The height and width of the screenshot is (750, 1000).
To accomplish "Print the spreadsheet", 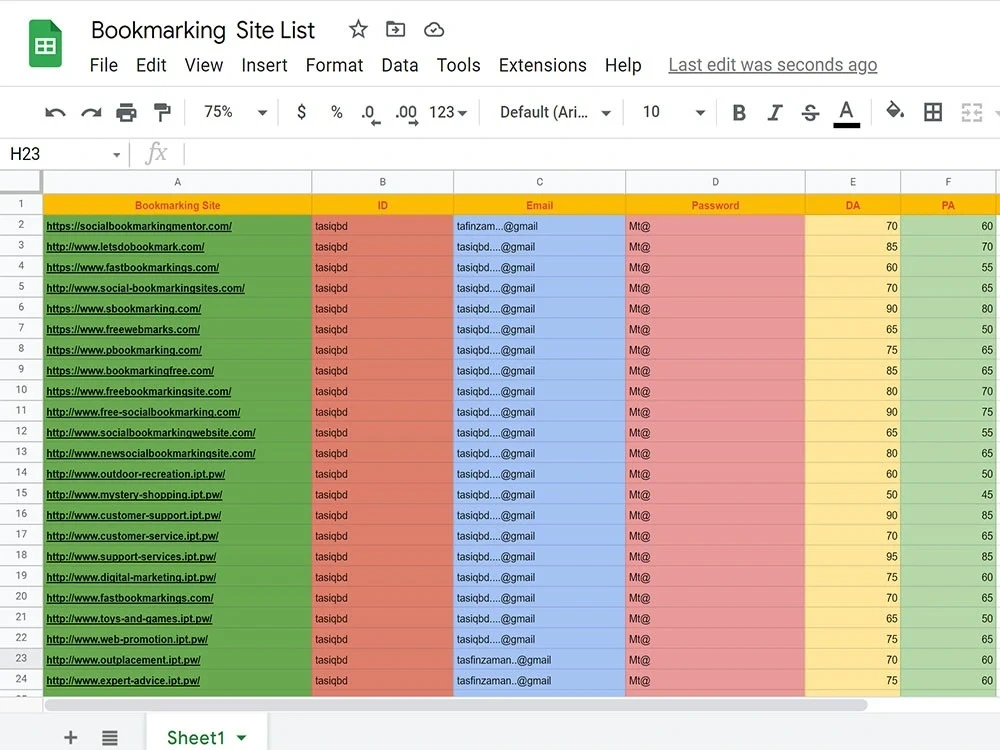I will (x=126, y=113).
